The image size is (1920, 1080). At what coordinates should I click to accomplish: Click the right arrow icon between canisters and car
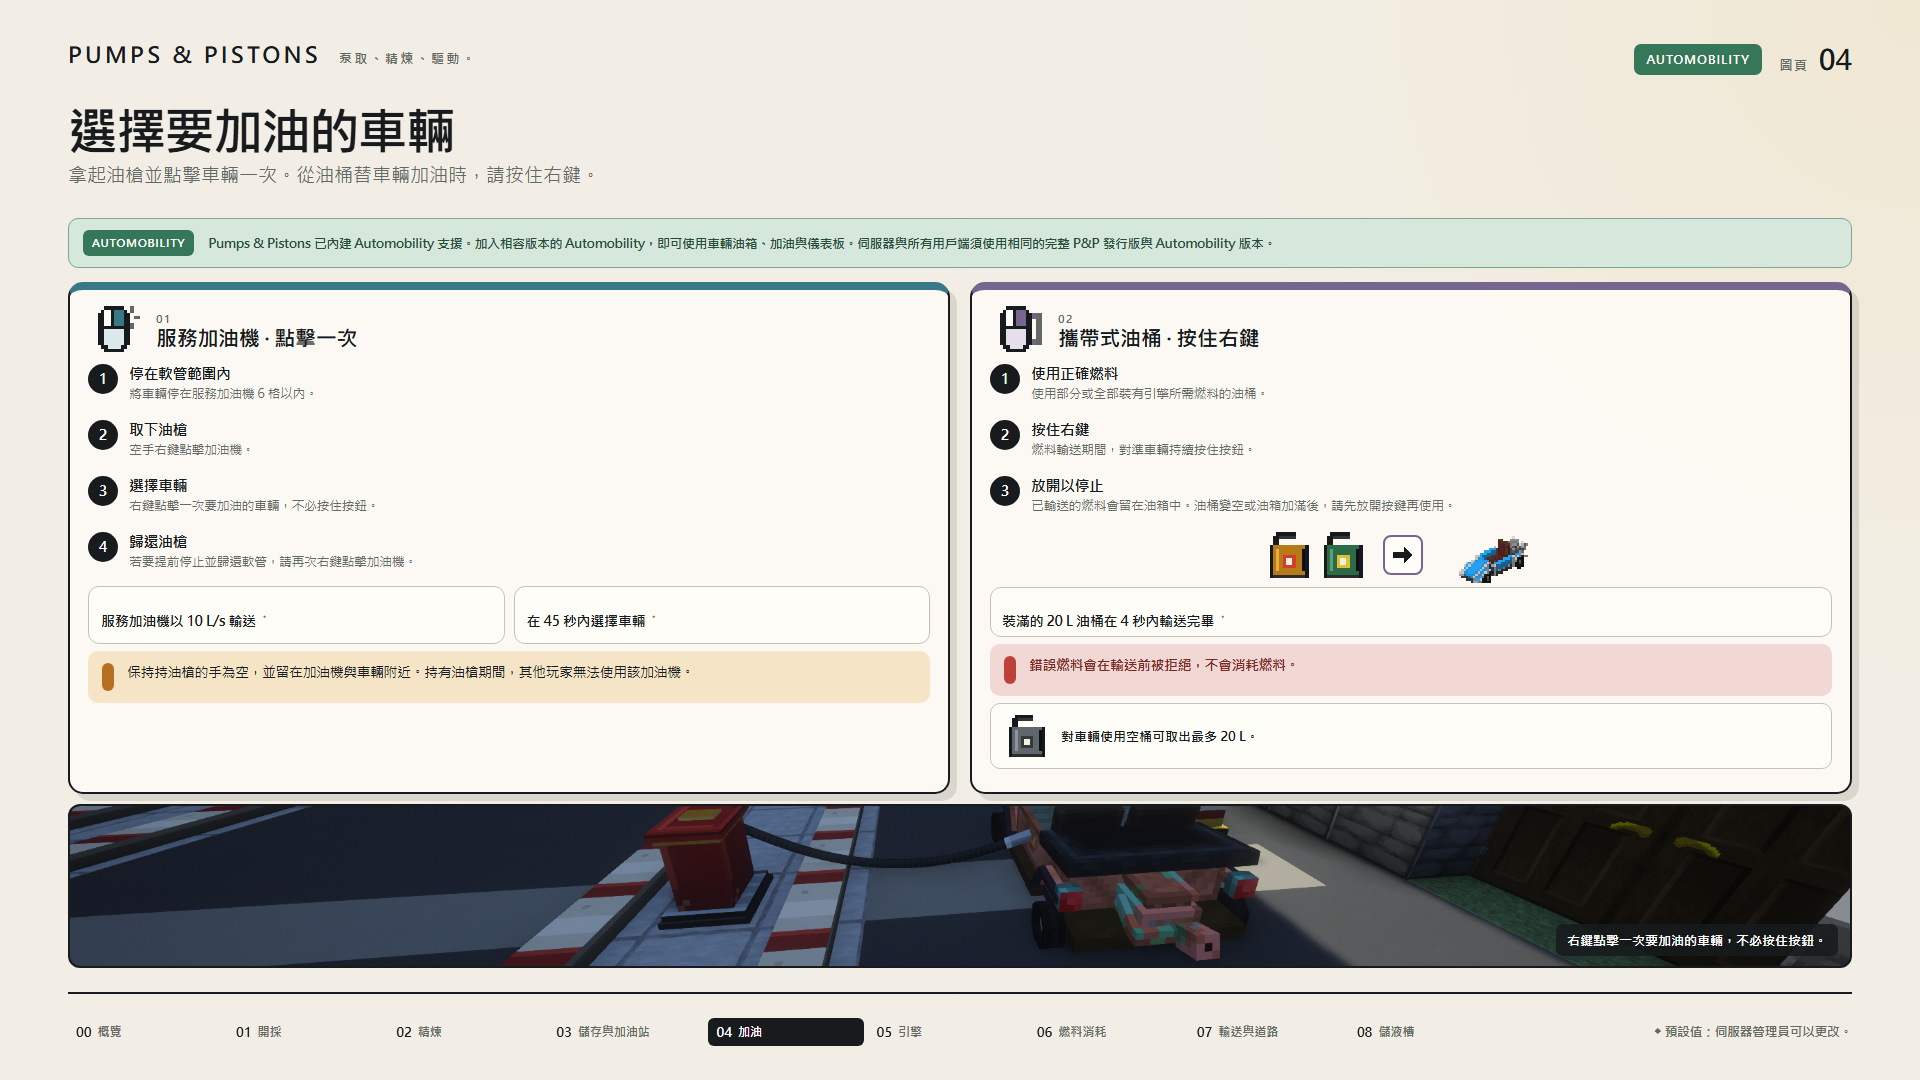click(x=1403, y=555)
